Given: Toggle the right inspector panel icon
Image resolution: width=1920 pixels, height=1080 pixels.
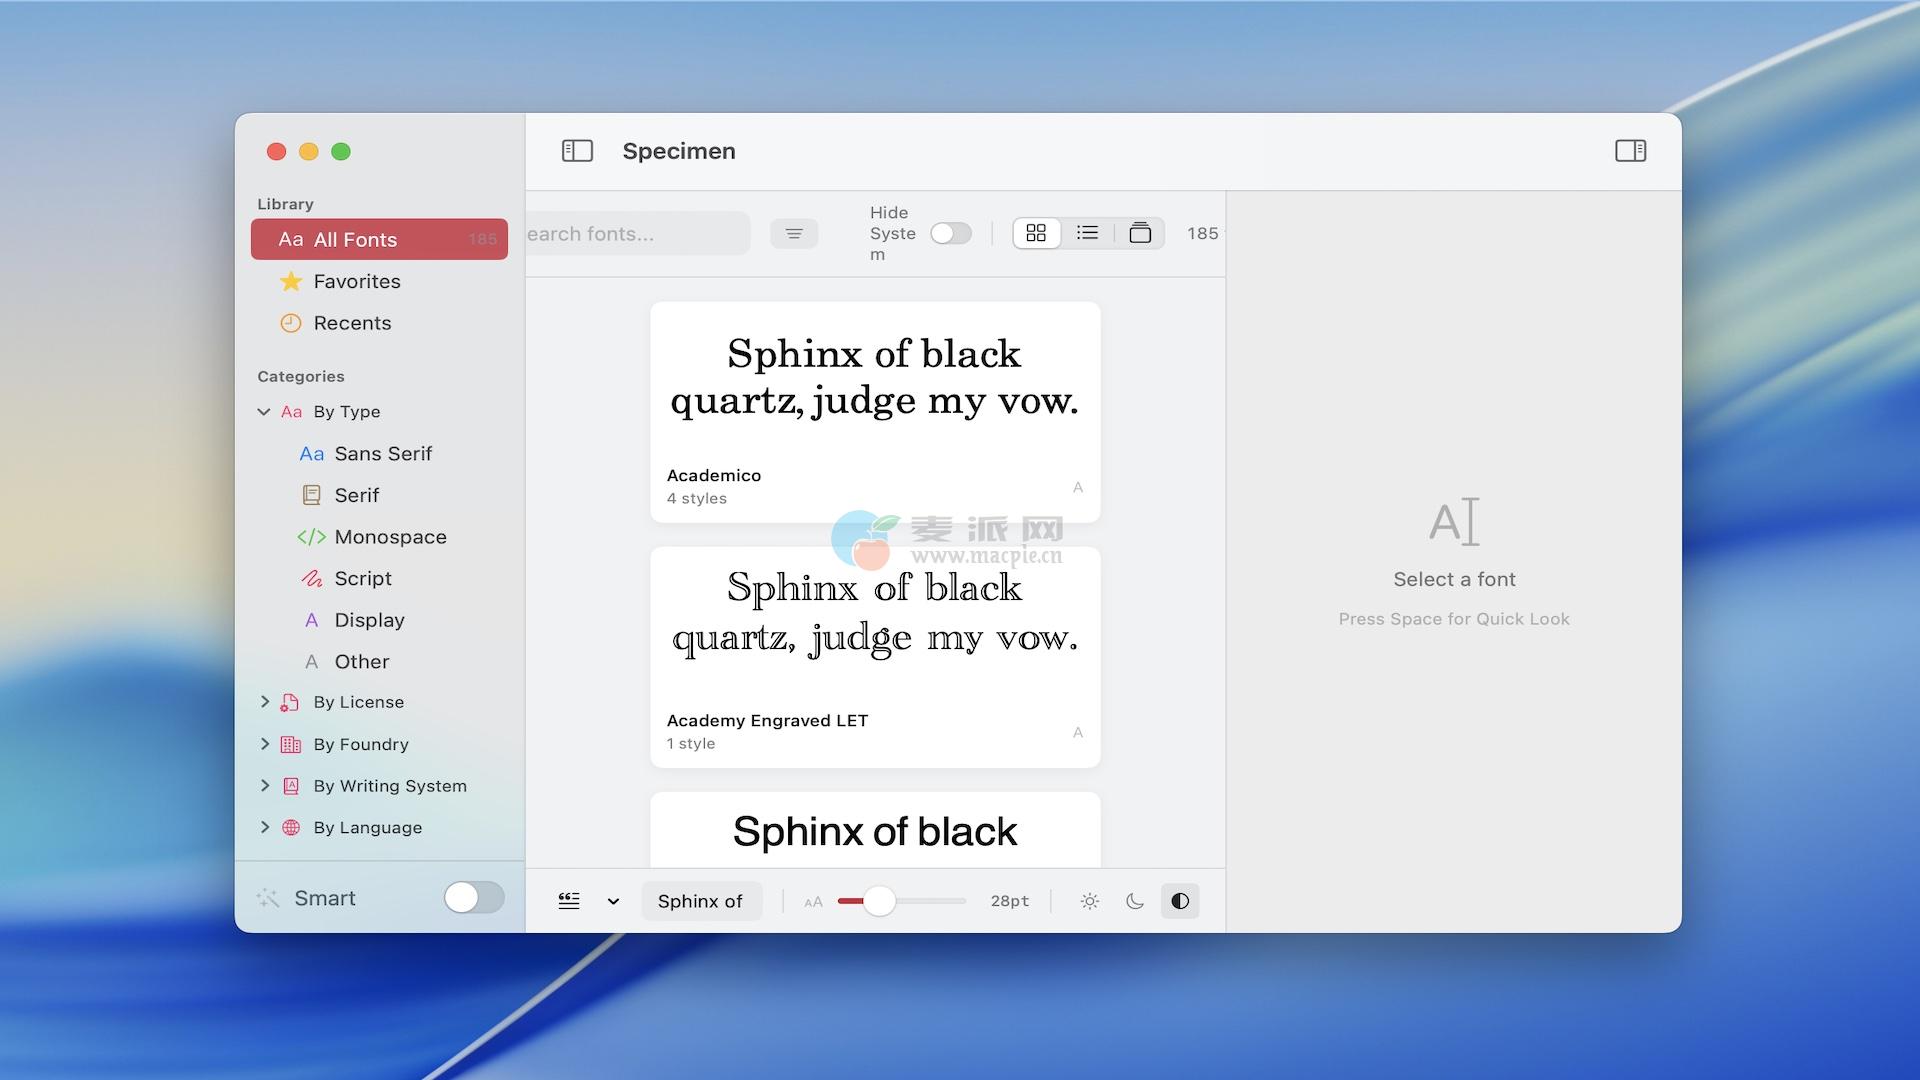Looking at the screenshot, I should point(1630,151).
